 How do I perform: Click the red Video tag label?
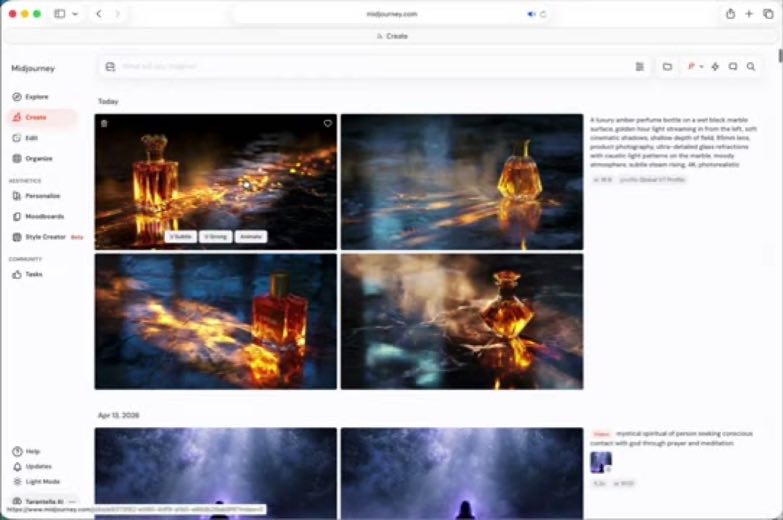(x=601, y=434)
